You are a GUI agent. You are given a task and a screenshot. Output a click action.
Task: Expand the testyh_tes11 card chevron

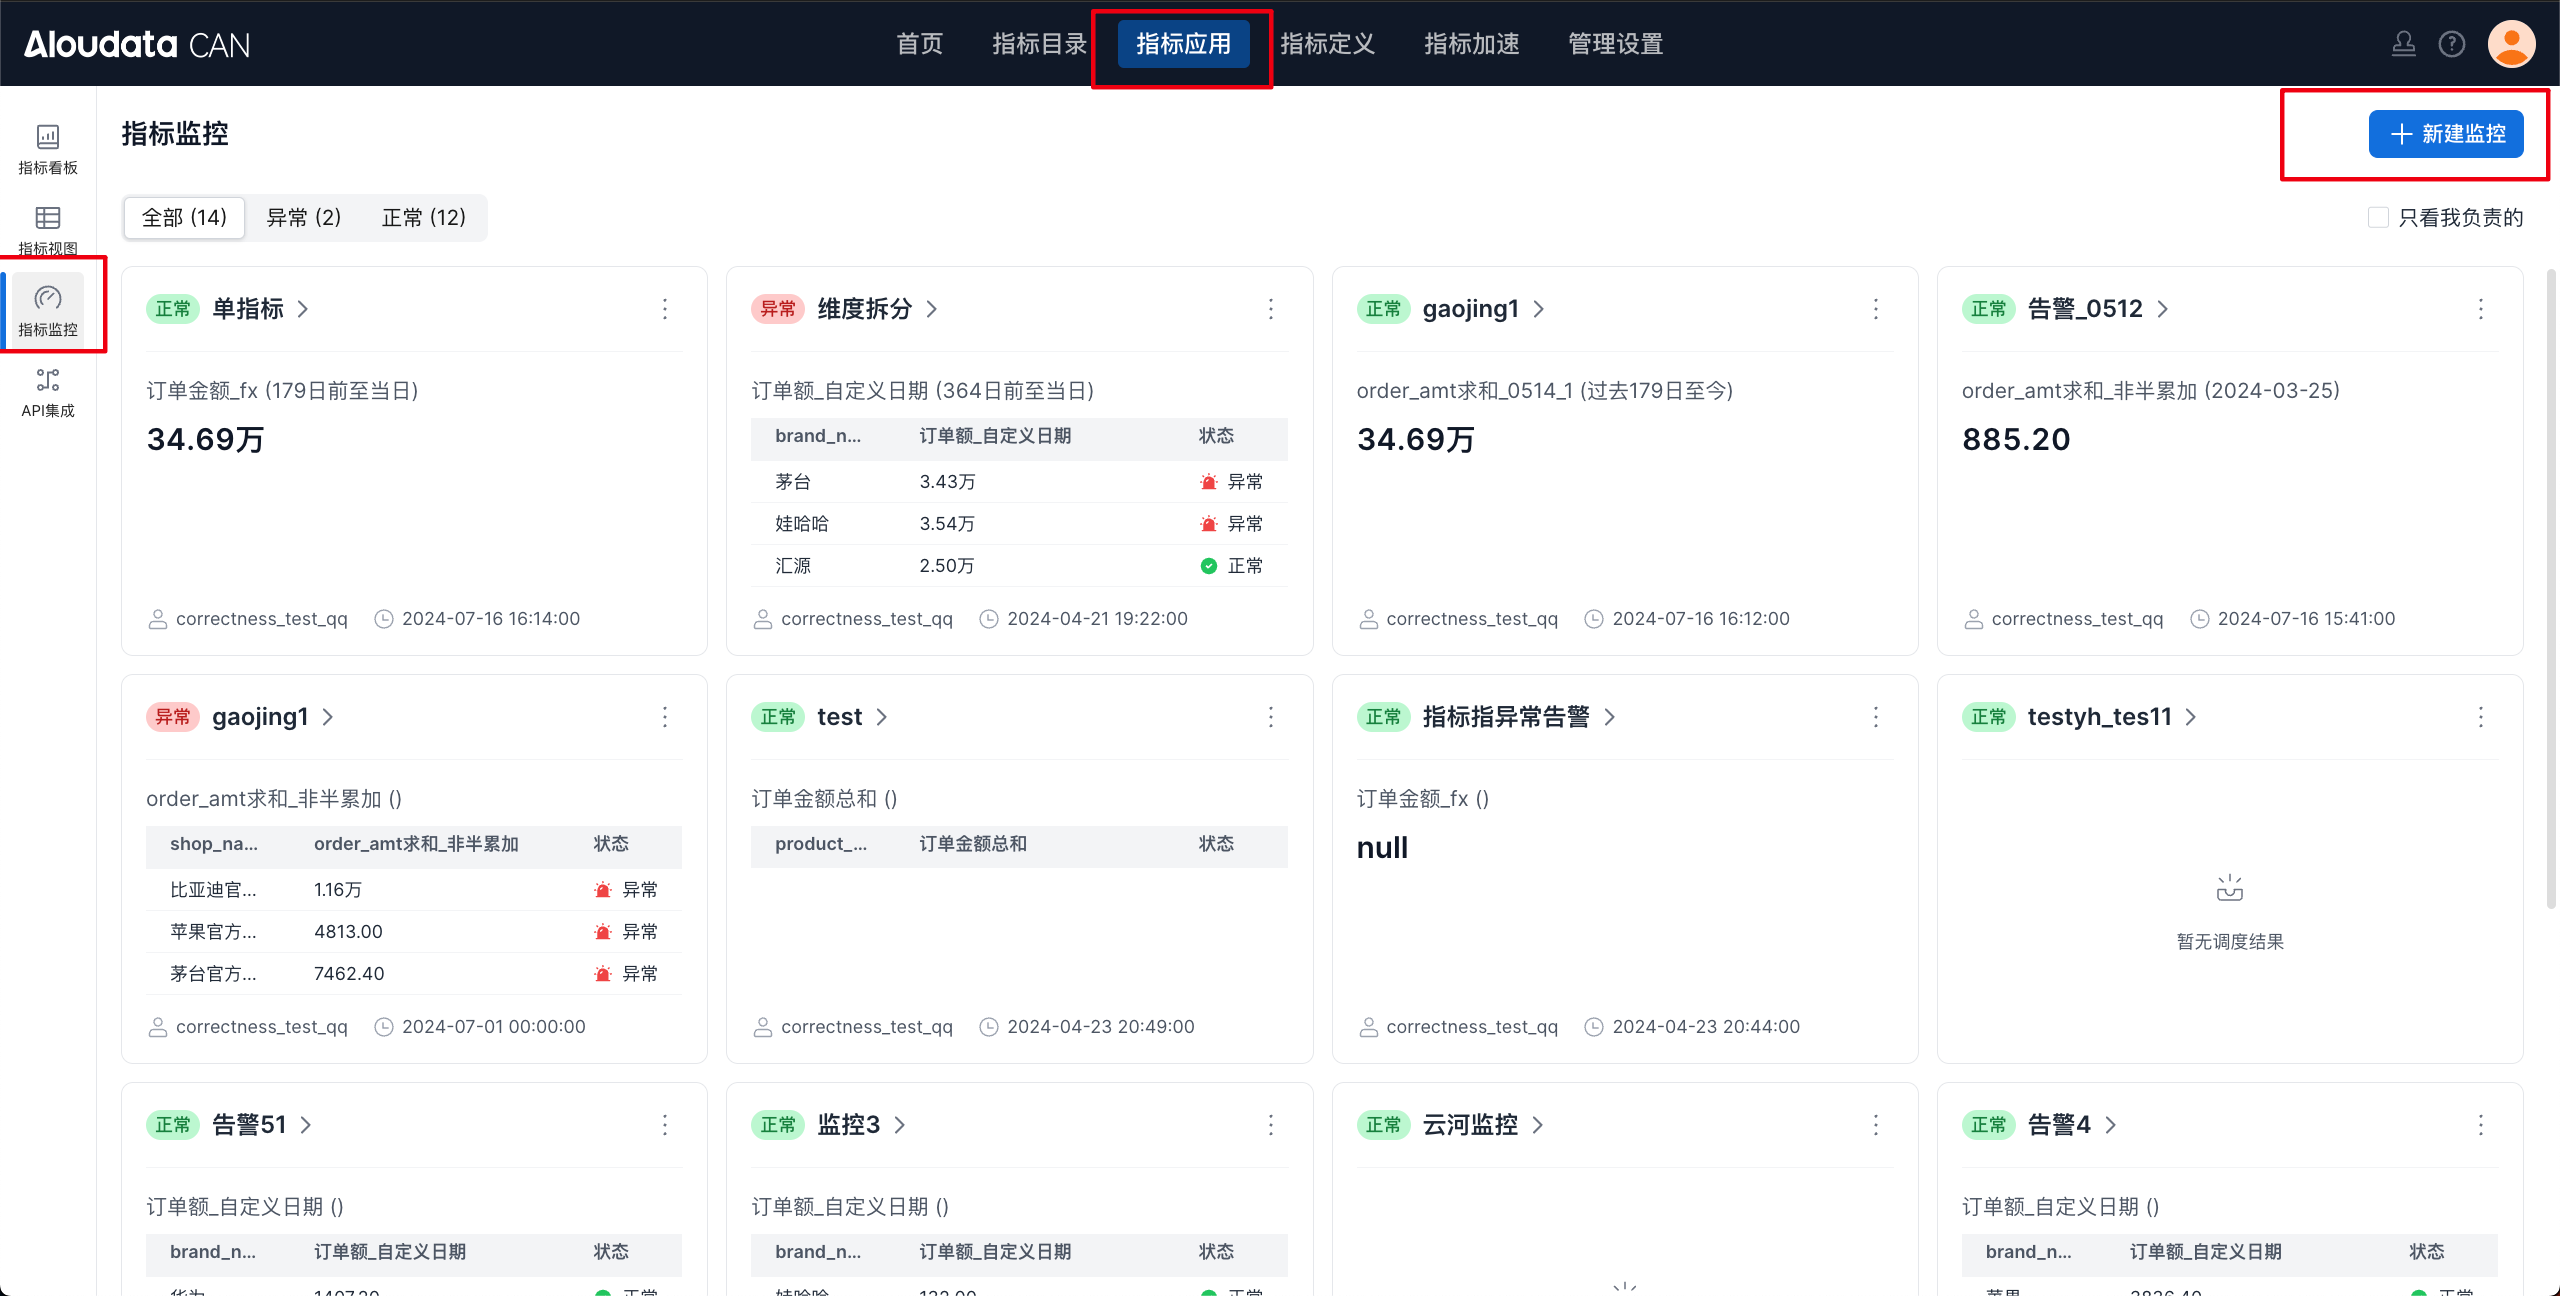coord(2191,717)
